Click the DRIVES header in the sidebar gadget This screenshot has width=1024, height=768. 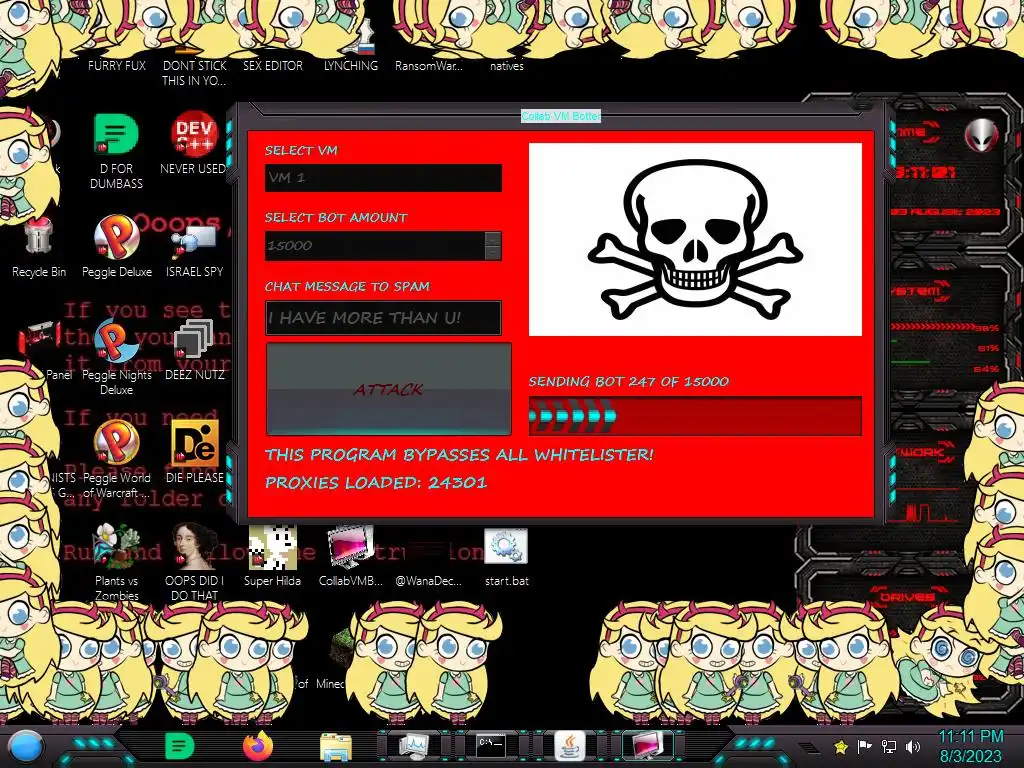click(906, 597)
